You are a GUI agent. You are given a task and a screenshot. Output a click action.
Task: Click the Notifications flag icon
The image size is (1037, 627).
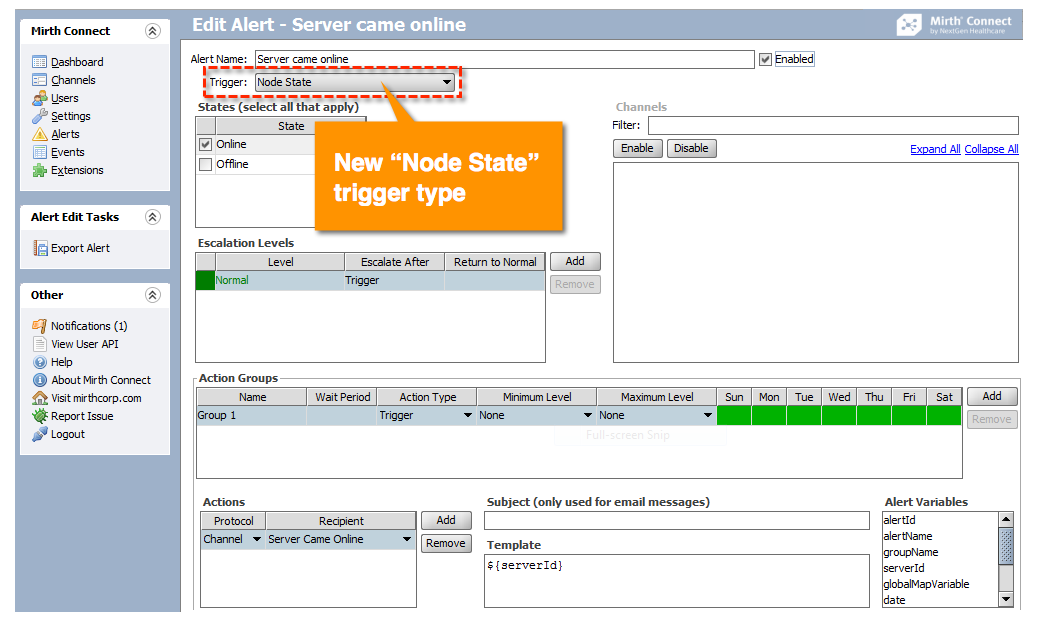(40, 326)
